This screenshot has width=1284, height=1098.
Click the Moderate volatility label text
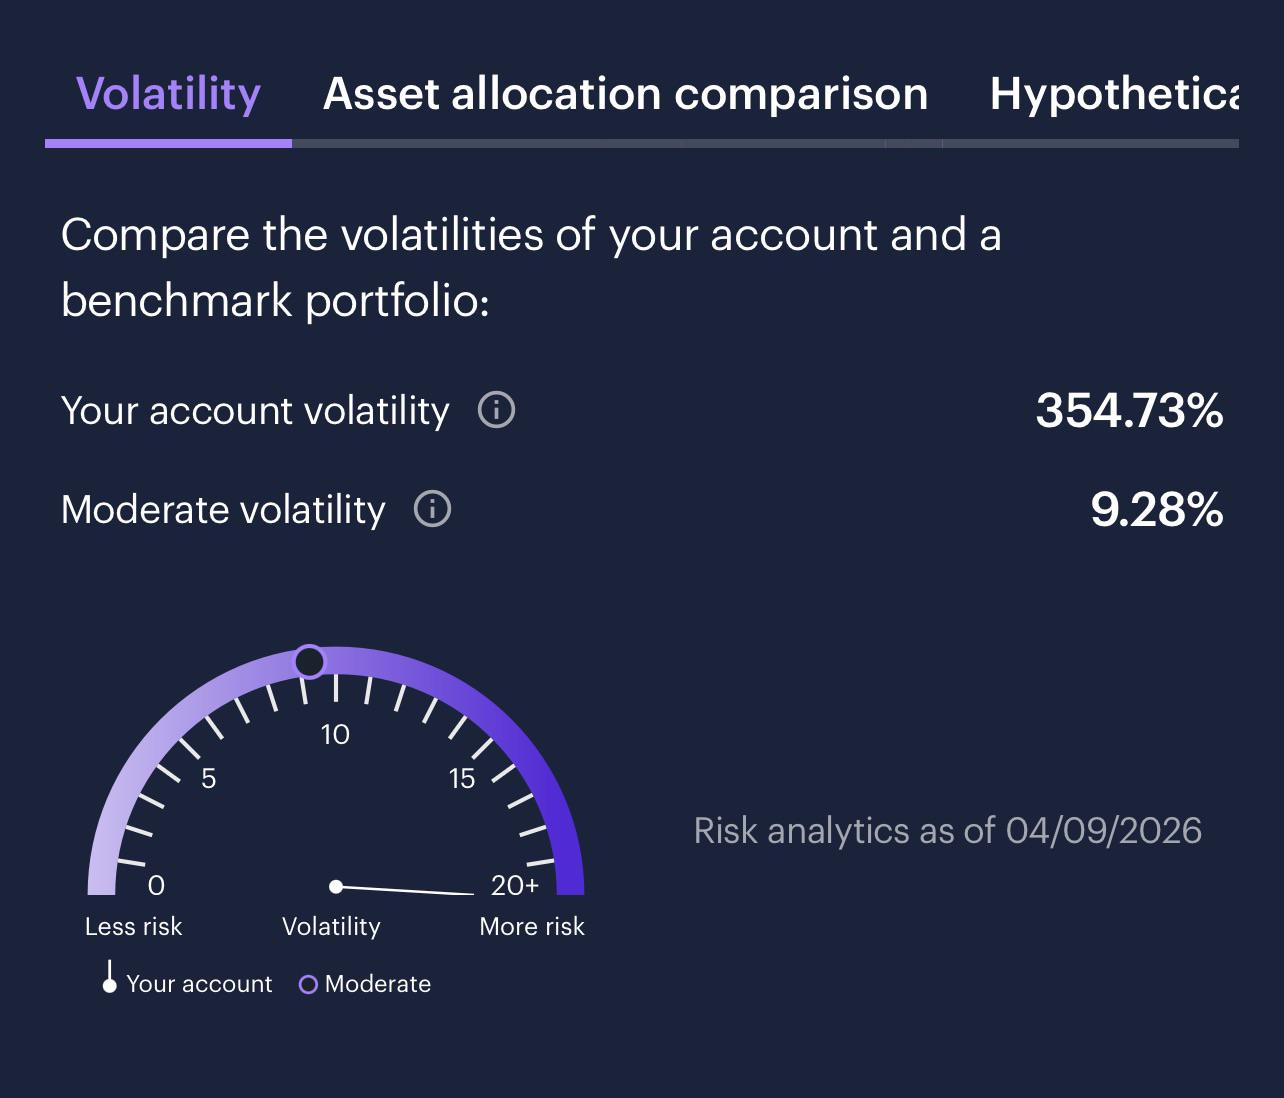[223, 510]
